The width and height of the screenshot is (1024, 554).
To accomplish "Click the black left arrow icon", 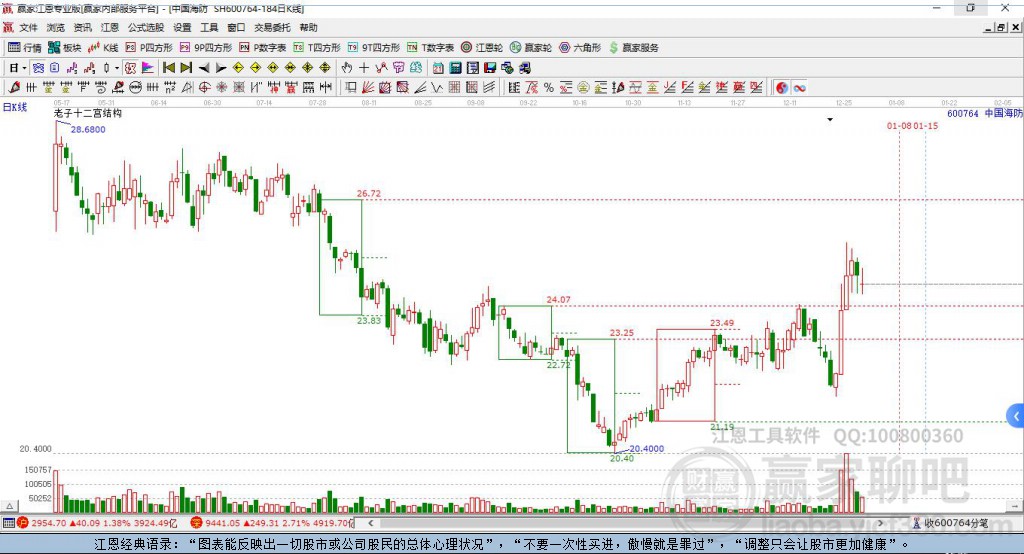I will pos(204,67).
